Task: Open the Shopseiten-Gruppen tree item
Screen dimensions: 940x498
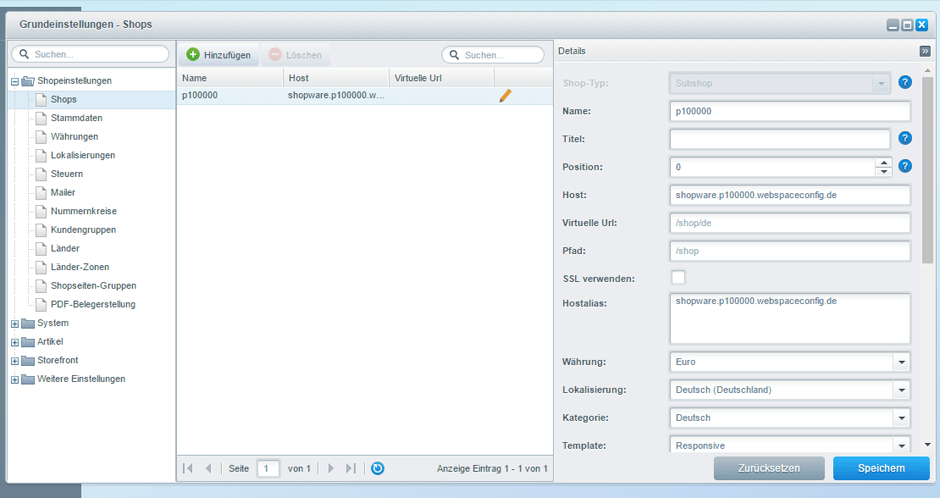Action: click(93, 285)
